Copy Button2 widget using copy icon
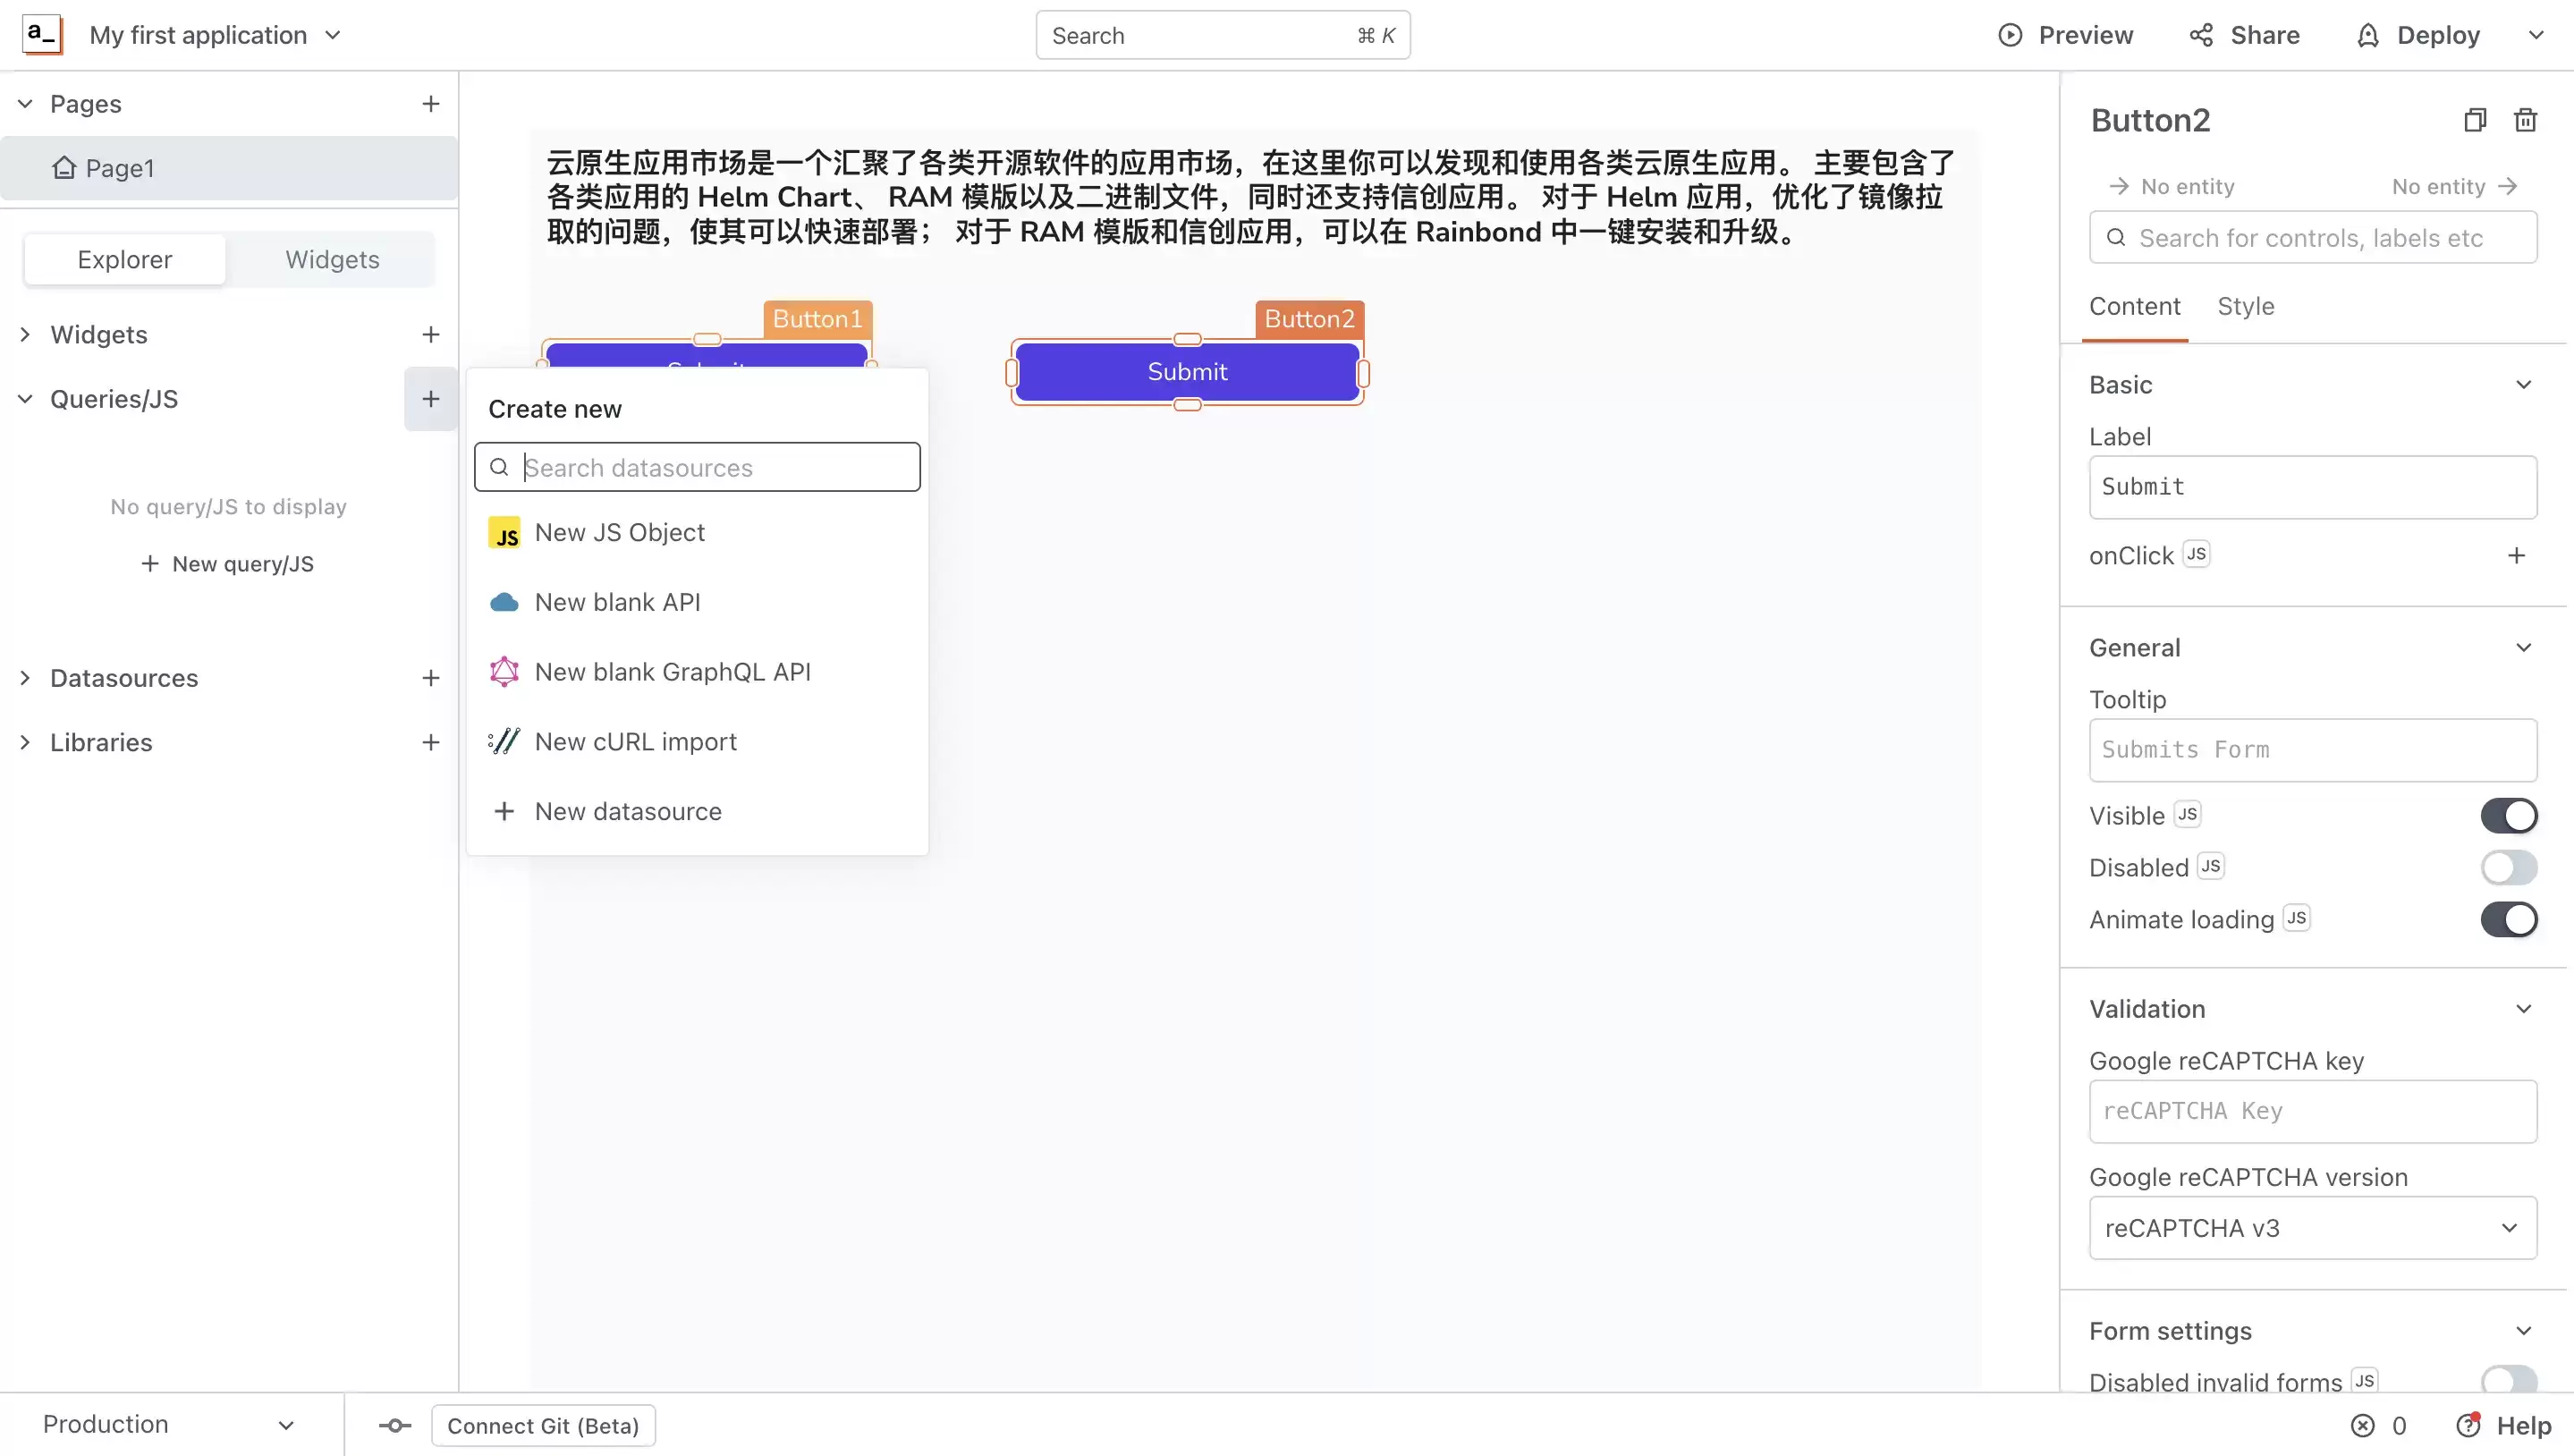 tap(2474, 120)
